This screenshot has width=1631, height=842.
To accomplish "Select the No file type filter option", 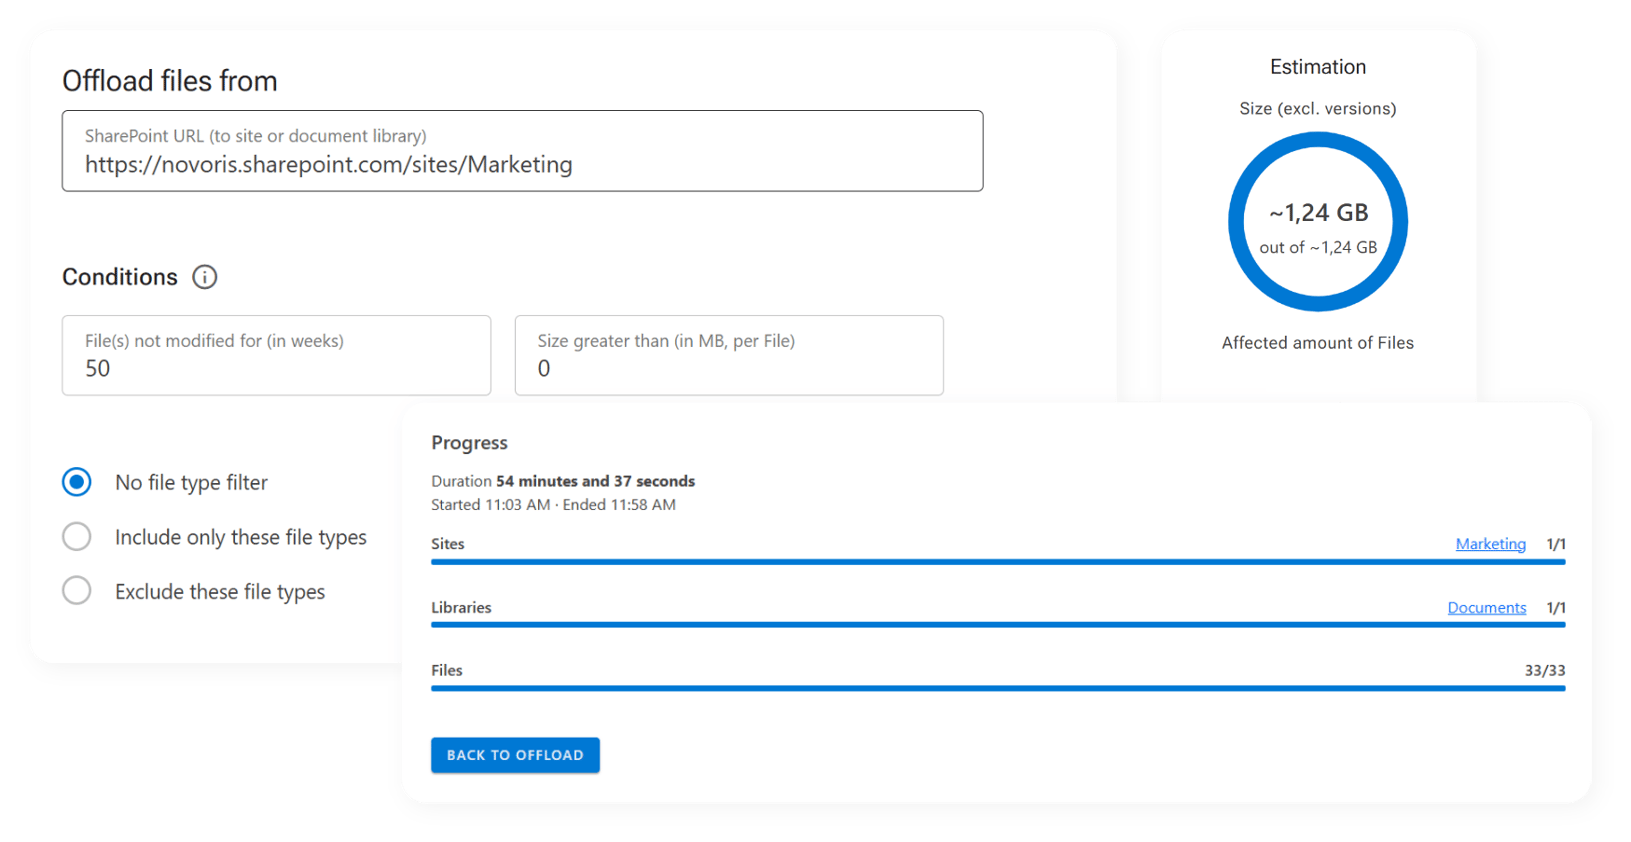I will coord(77,482).
